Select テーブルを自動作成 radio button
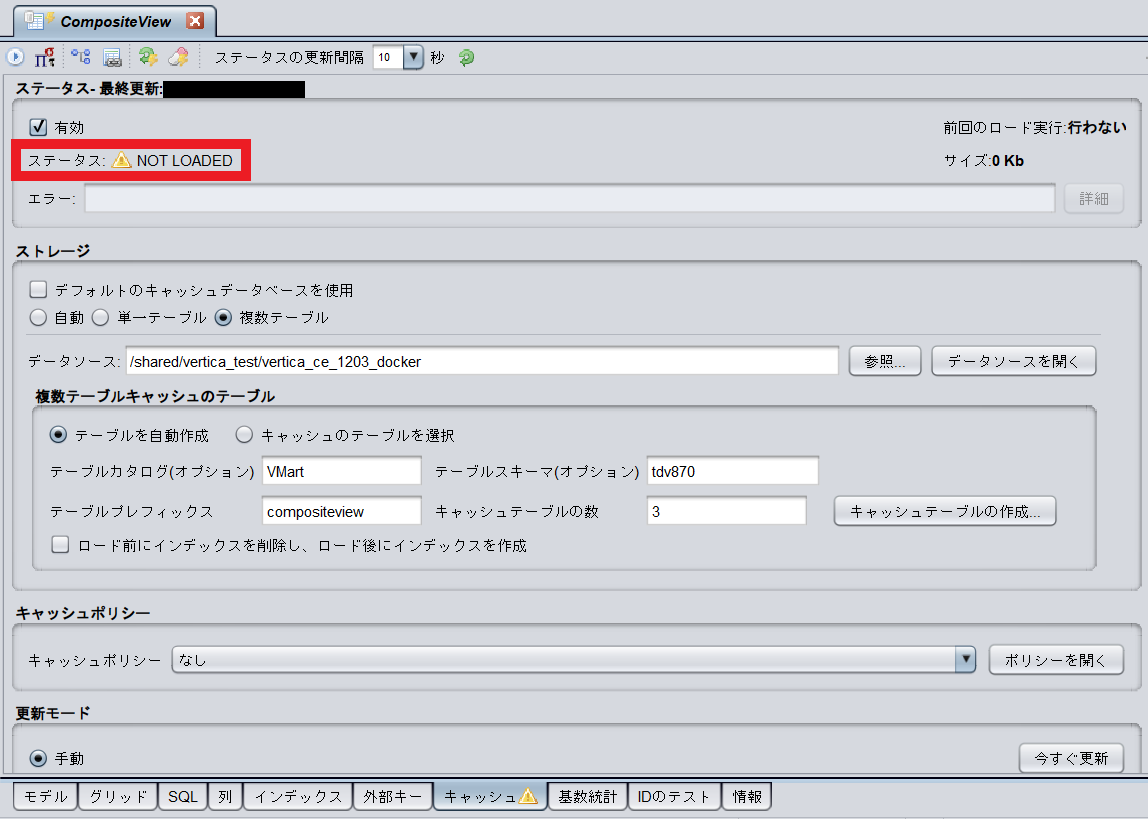Viewport: 1148px width, 819px height. pos(58,435)
